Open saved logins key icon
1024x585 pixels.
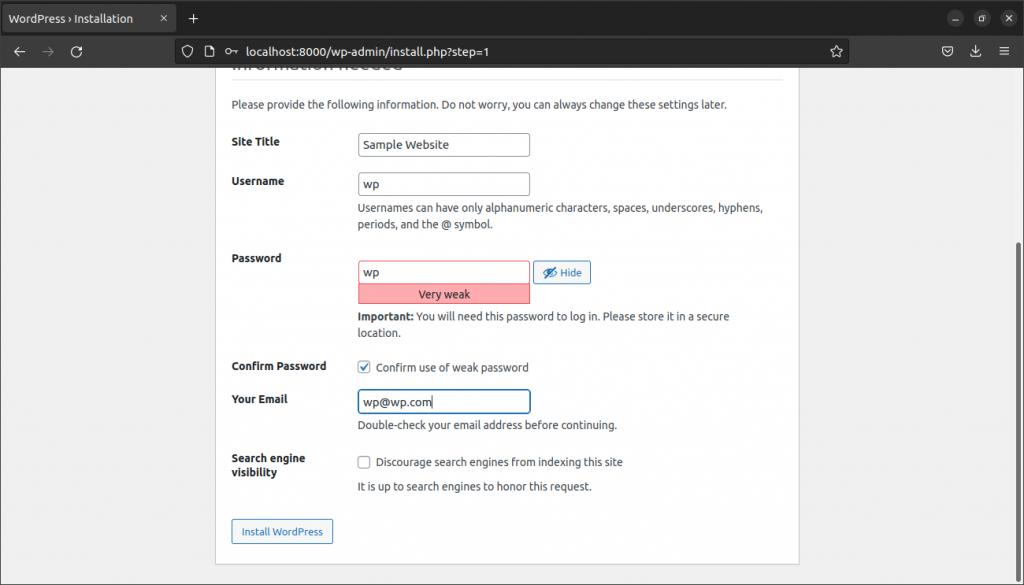(231, 52)
